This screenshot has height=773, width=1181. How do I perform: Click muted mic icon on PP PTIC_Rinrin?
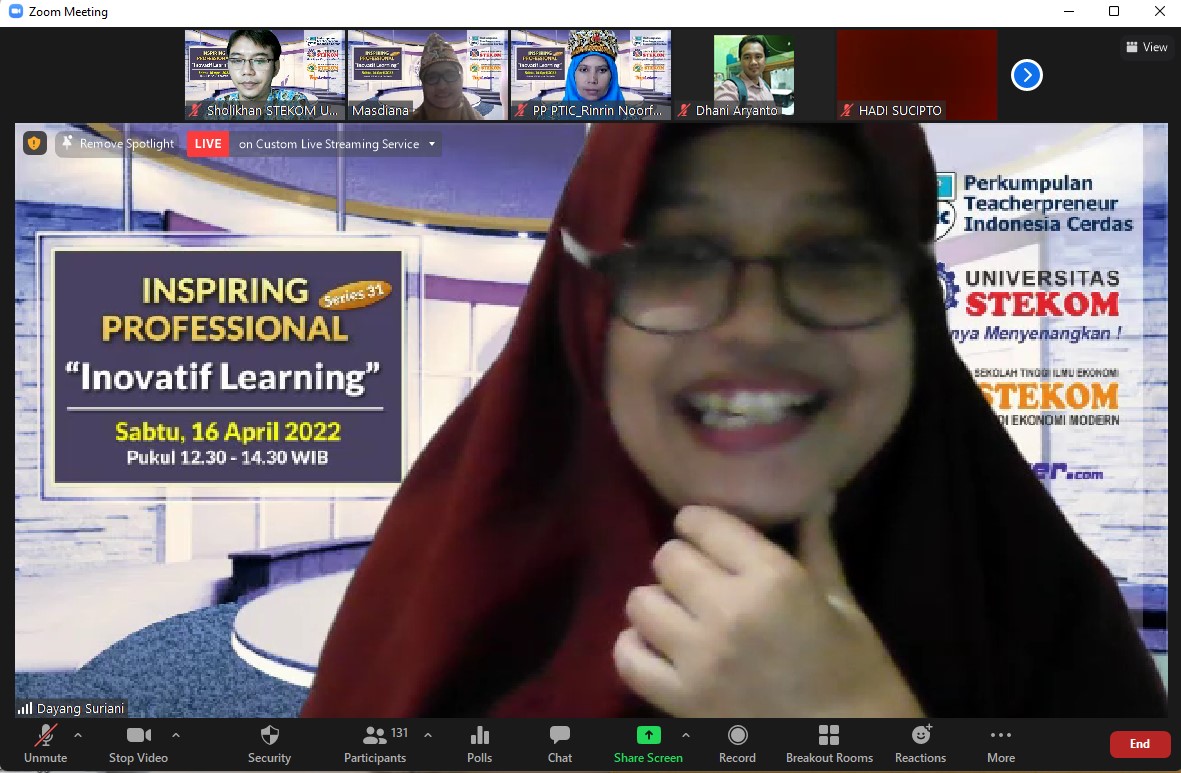pyautogui.click(x=520, y=110)
